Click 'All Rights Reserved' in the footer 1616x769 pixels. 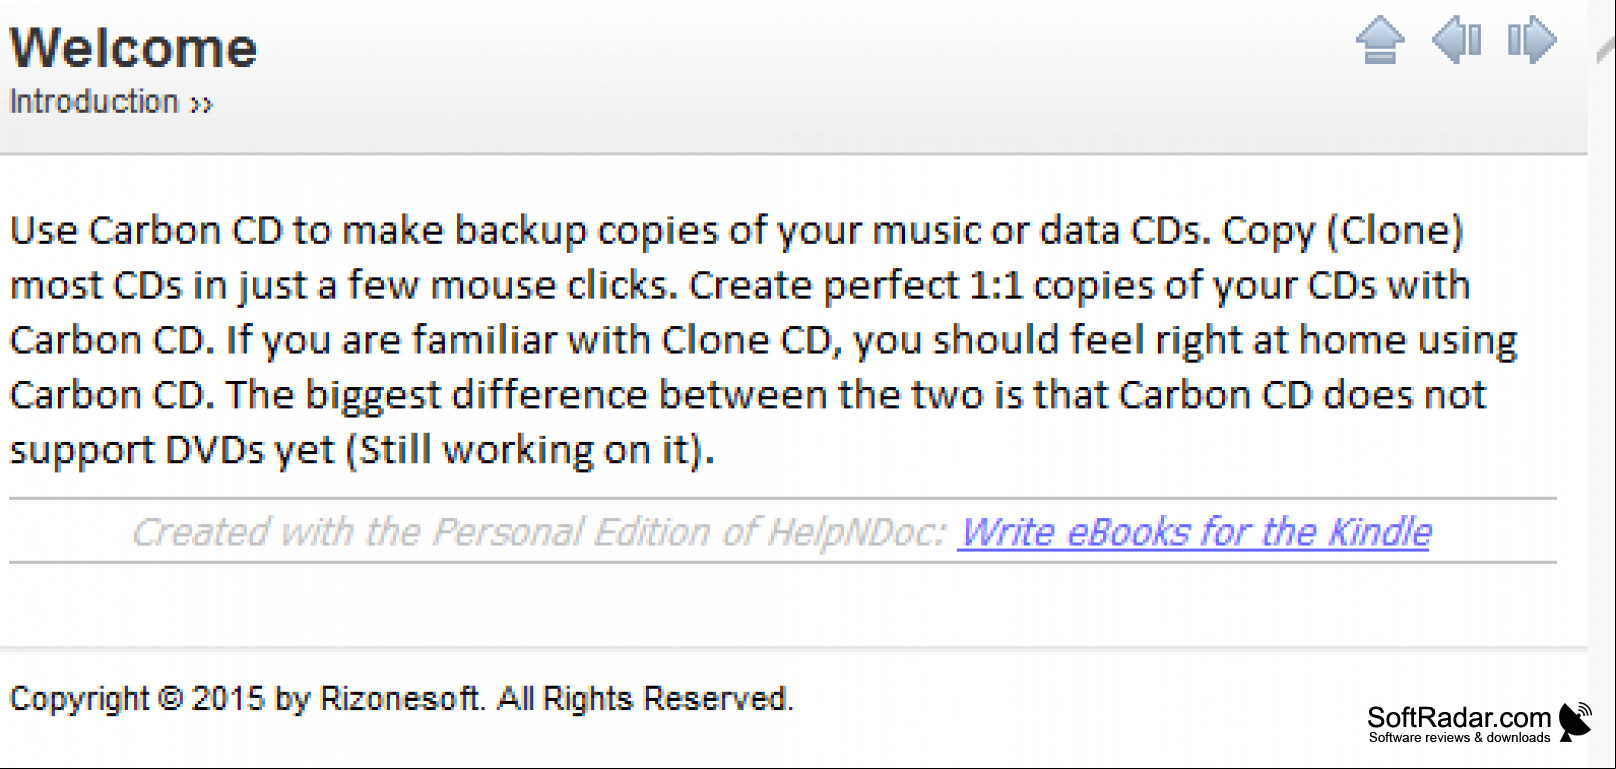click(x=643, y=698)
